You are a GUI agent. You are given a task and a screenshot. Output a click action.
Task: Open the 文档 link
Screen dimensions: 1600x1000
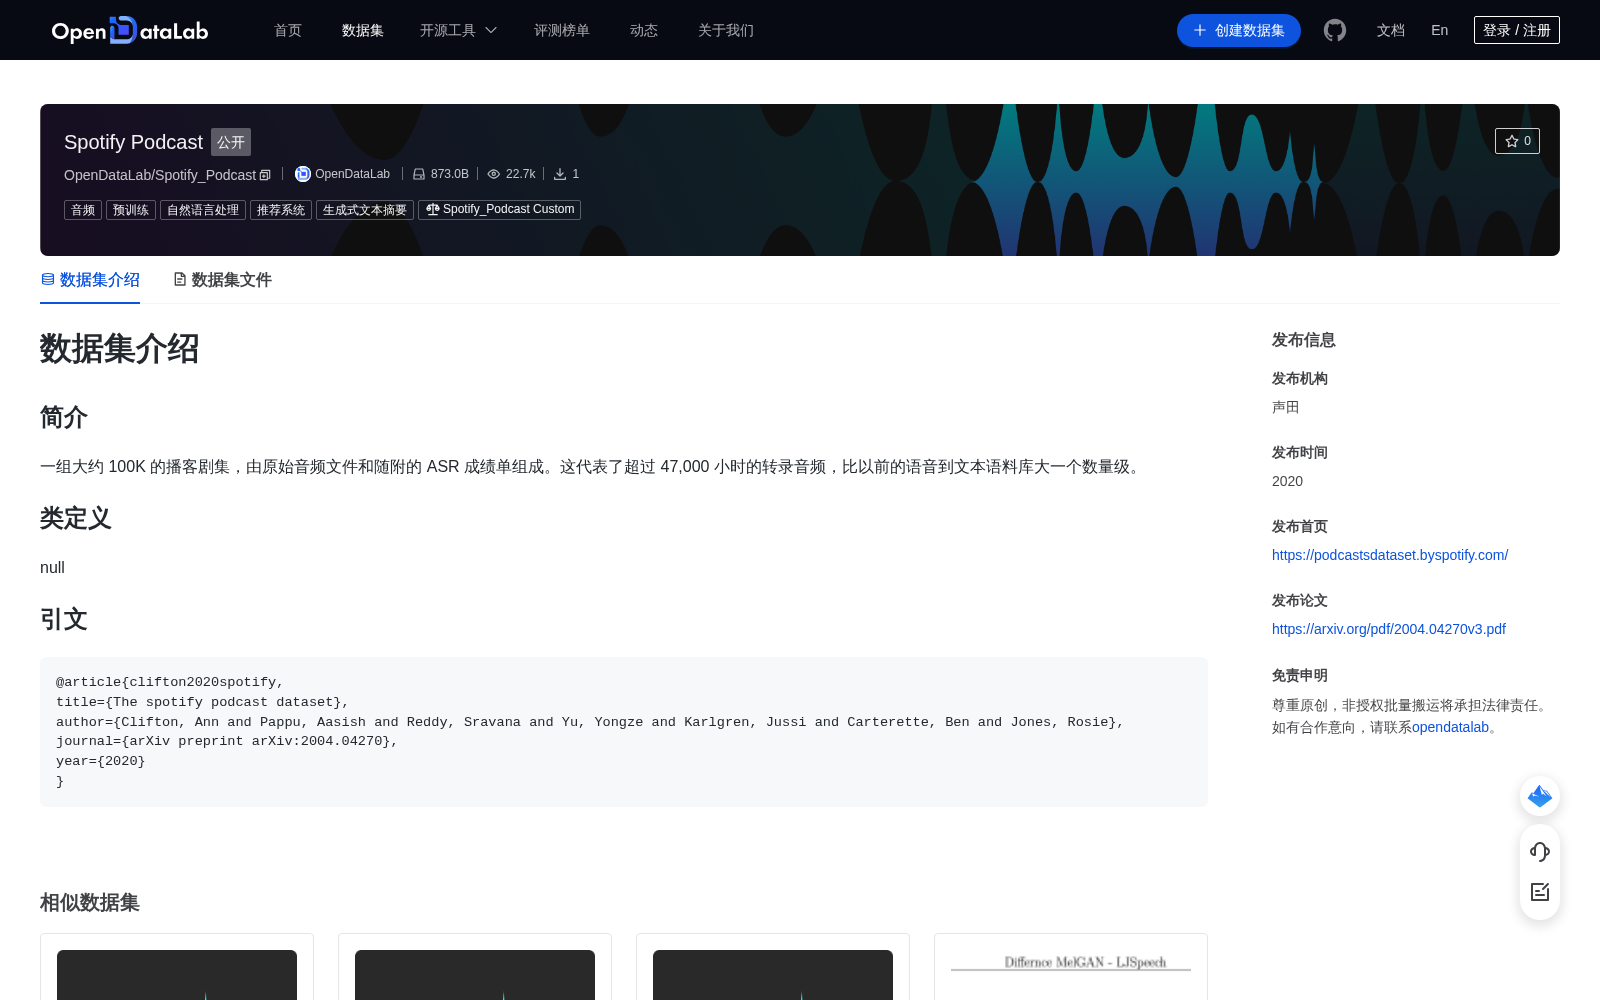coord(1391,30)
